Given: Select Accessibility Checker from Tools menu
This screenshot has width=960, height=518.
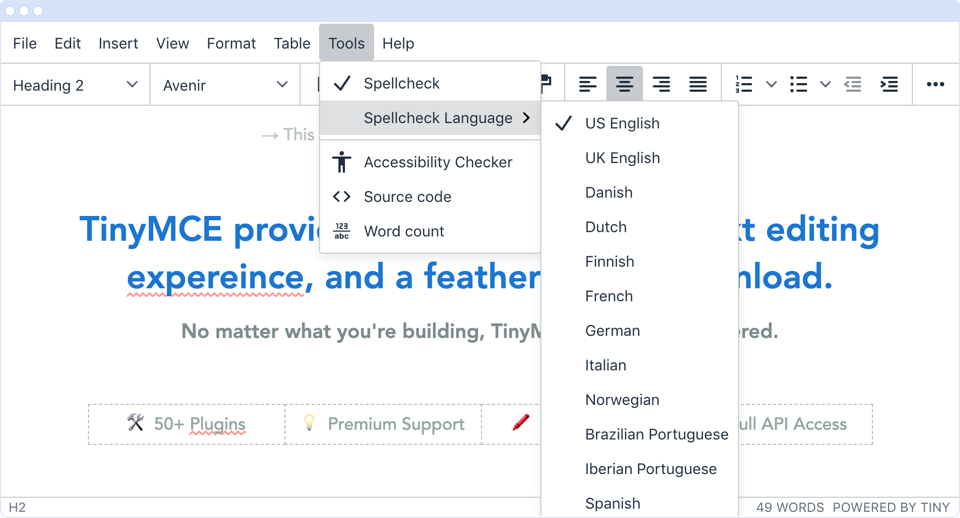Looking at the screenshot, I should [x=430, y=162].
